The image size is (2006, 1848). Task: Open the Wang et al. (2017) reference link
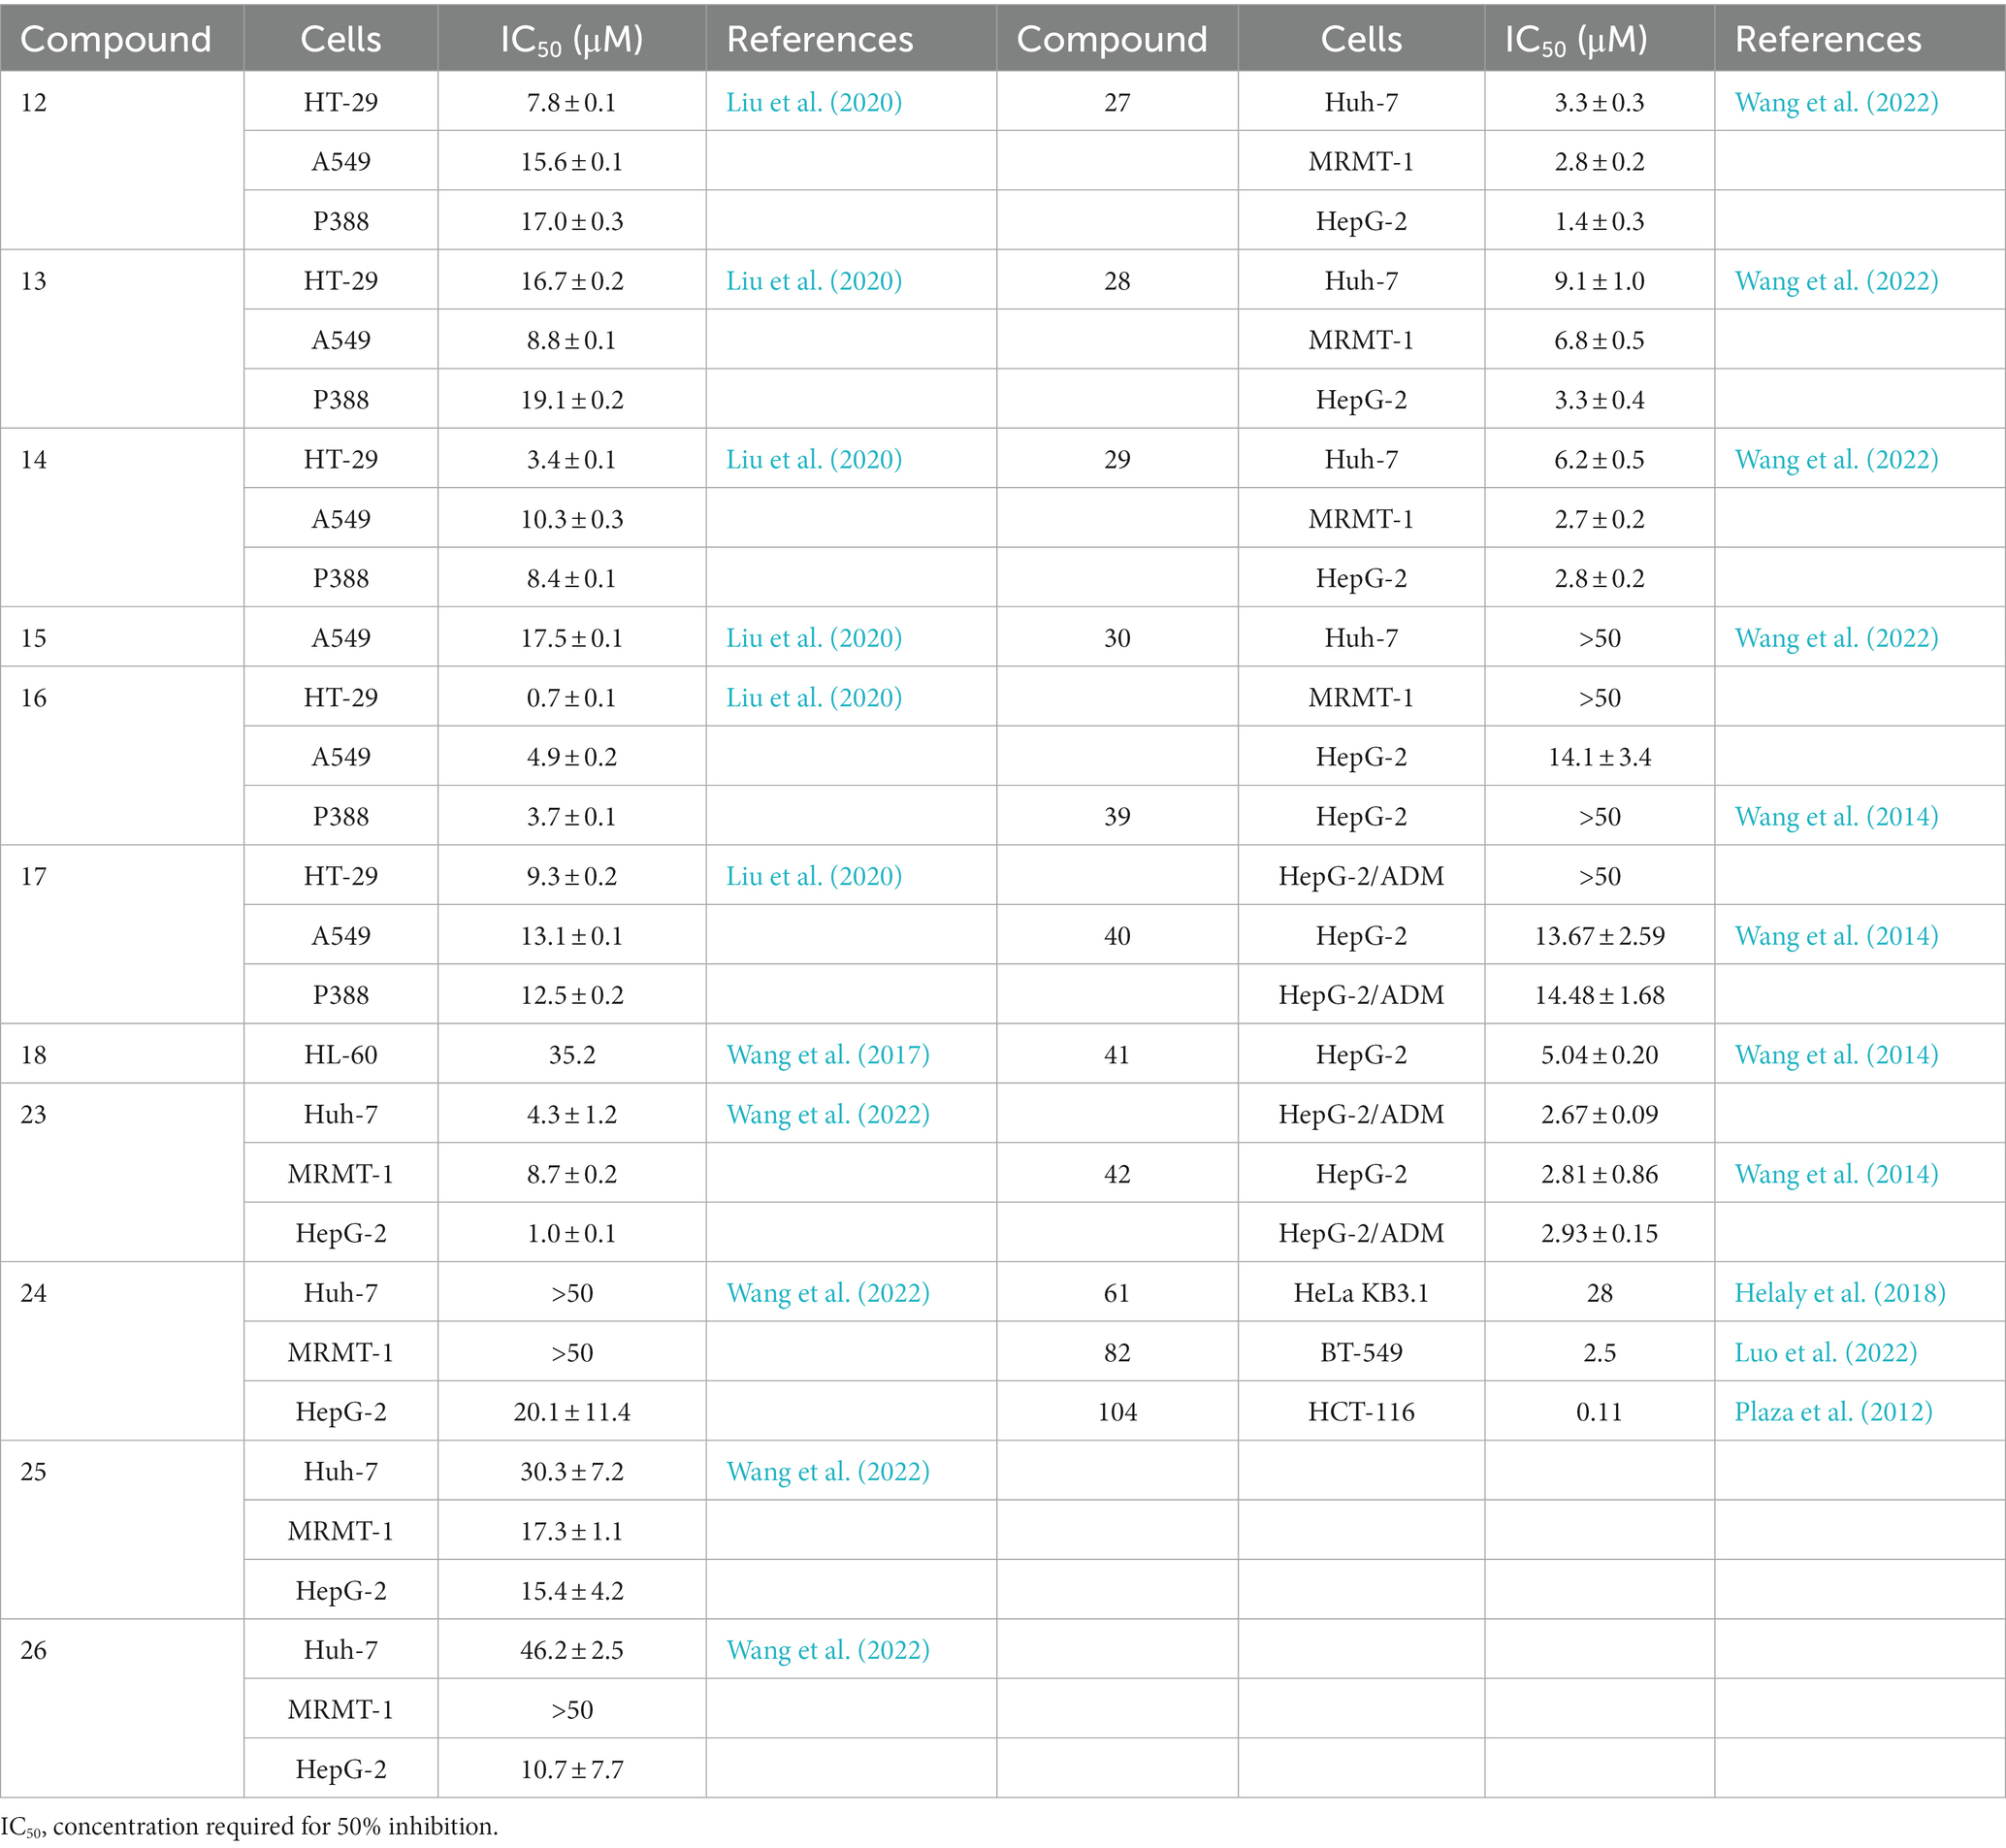pyautogui.click(x=828, y=1055)
